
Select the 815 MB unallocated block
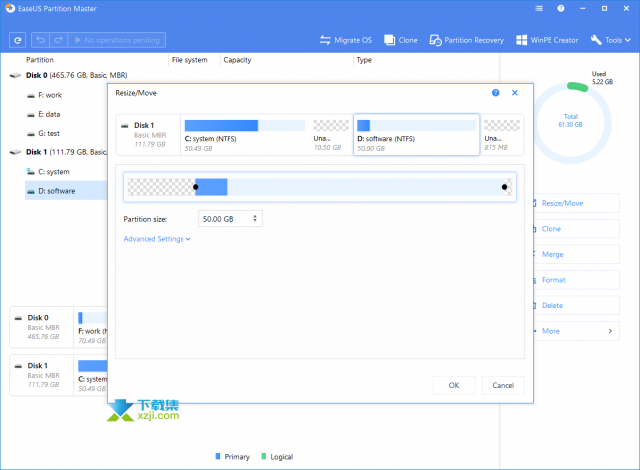tap(502, 135)
